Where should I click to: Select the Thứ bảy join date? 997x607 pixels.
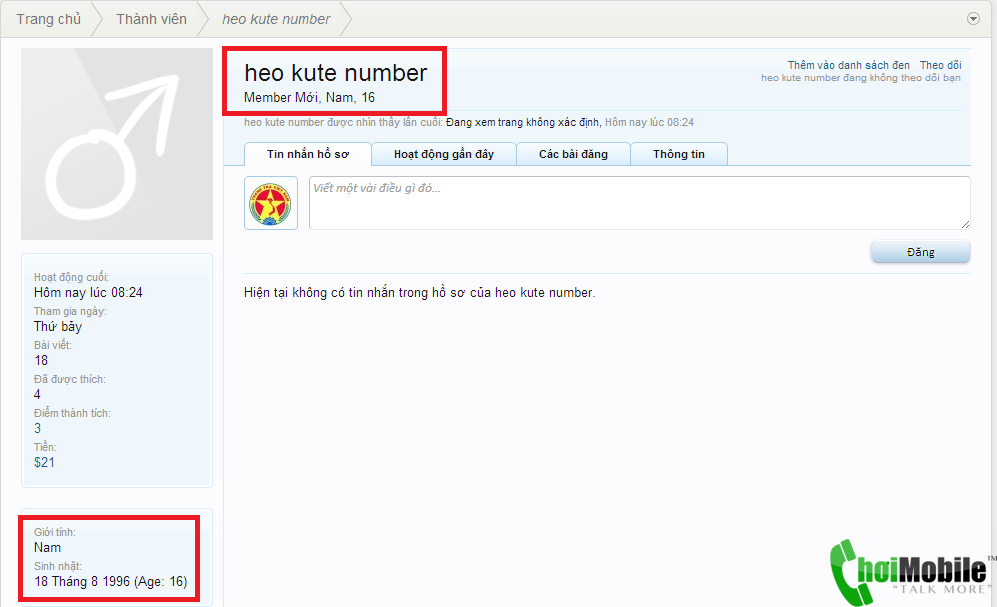point(58,327)
